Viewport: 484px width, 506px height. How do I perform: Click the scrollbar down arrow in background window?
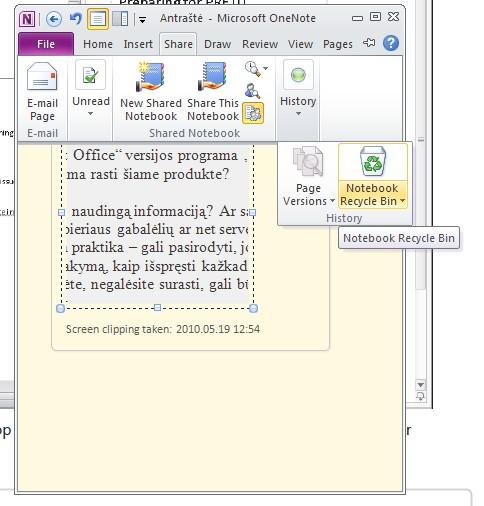[421, 385]
